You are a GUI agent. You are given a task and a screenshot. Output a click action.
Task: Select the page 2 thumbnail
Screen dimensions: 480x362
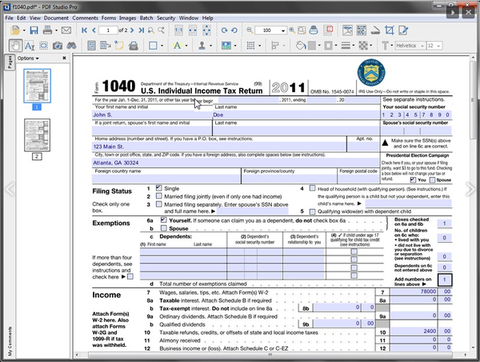pyautogui.click(x=37, y=135)
